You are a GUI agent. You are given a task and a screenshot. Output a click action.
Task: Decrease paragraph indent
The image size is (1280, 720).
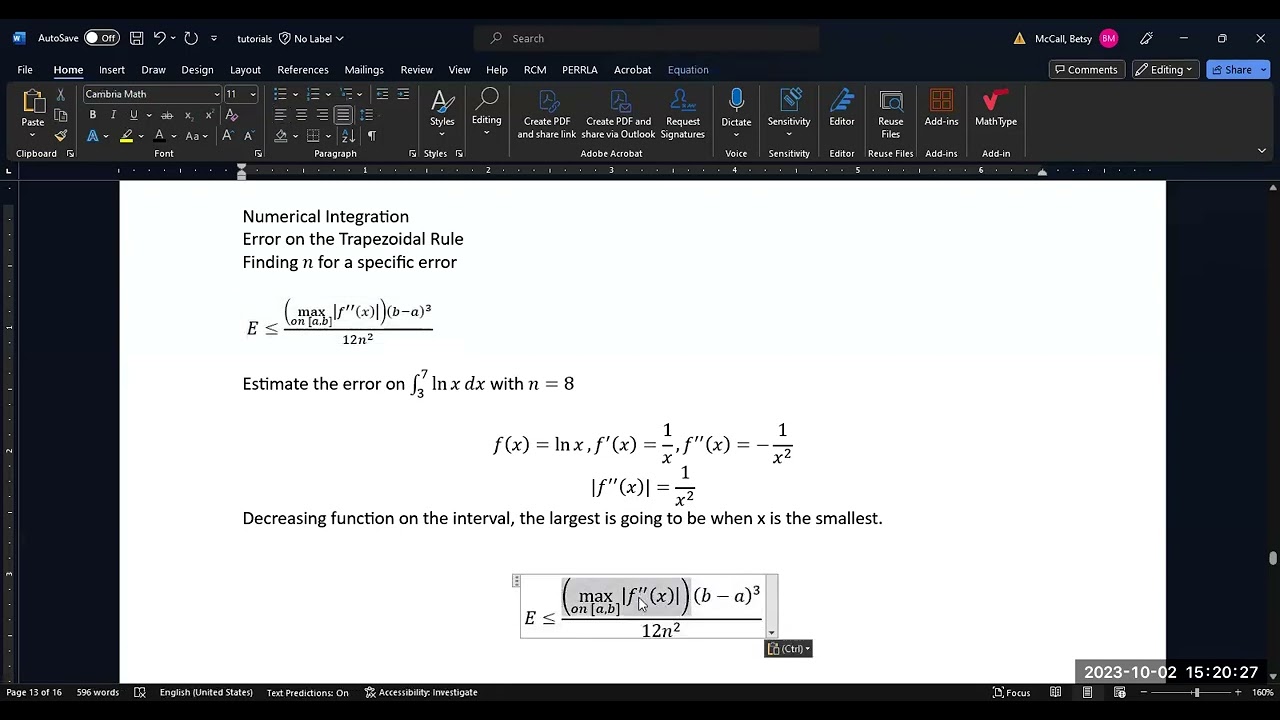tap(382, 94)
